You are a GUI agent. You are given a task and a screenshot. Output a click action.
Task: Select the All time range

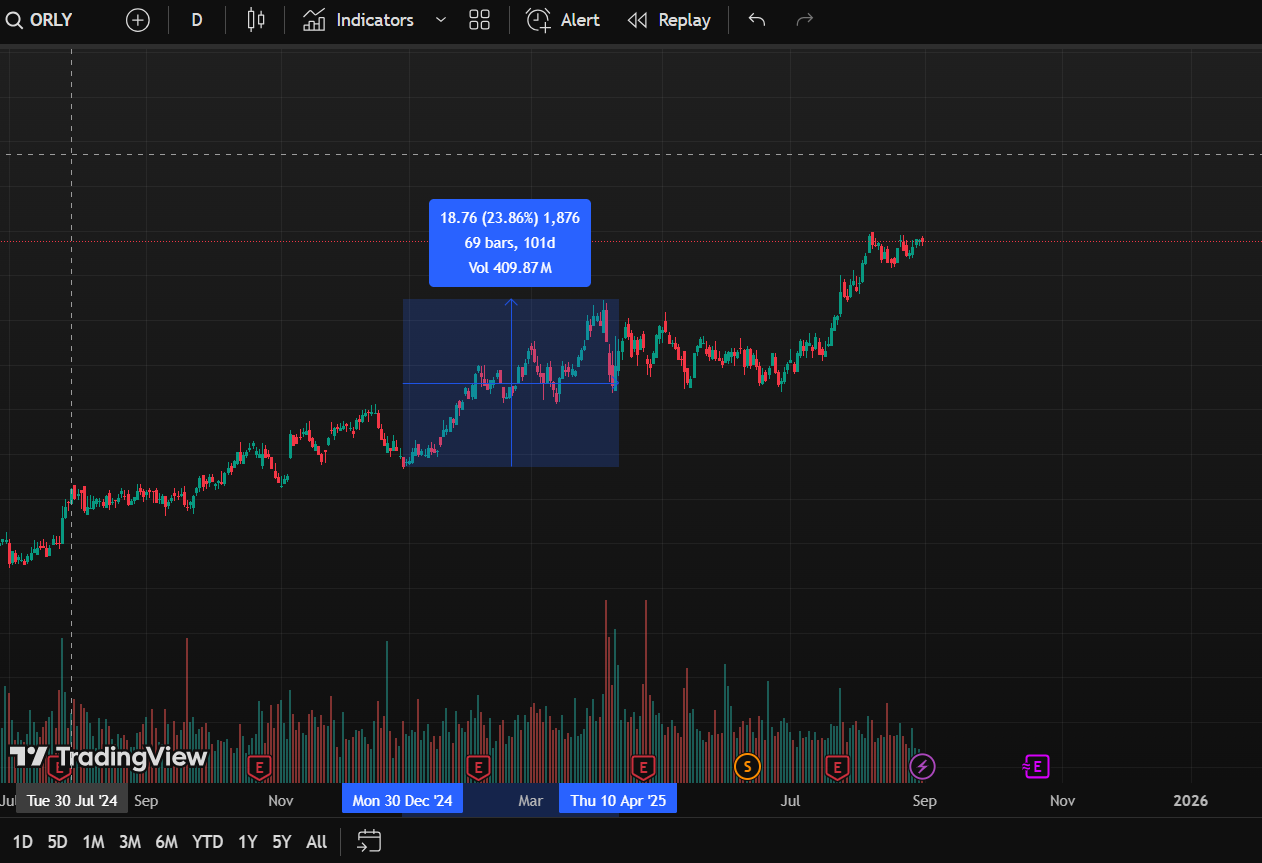pos(316,842)
